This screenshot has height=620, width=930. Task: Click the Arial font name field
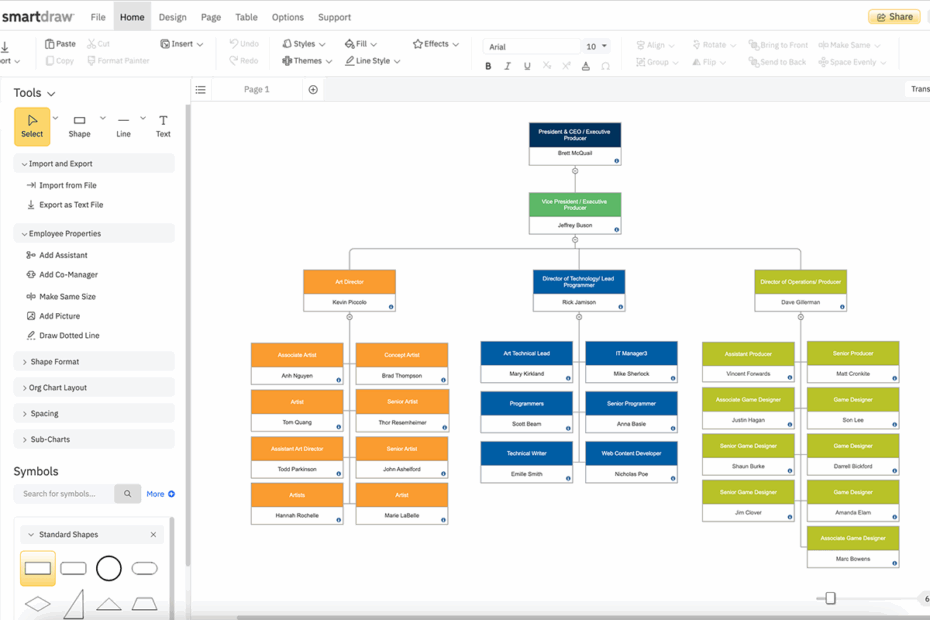click(x=531, y=46)
